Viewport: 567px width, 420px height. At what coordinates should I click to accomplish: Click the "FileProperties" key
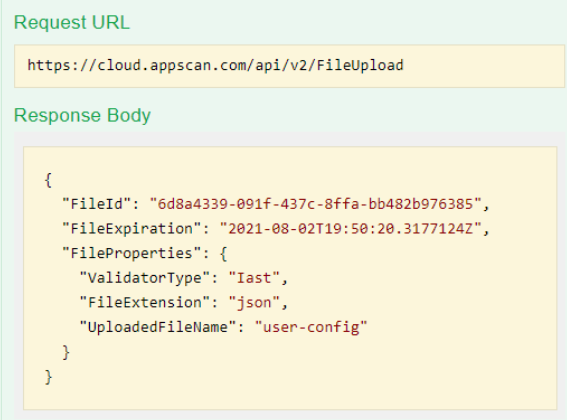coord(131,253)
